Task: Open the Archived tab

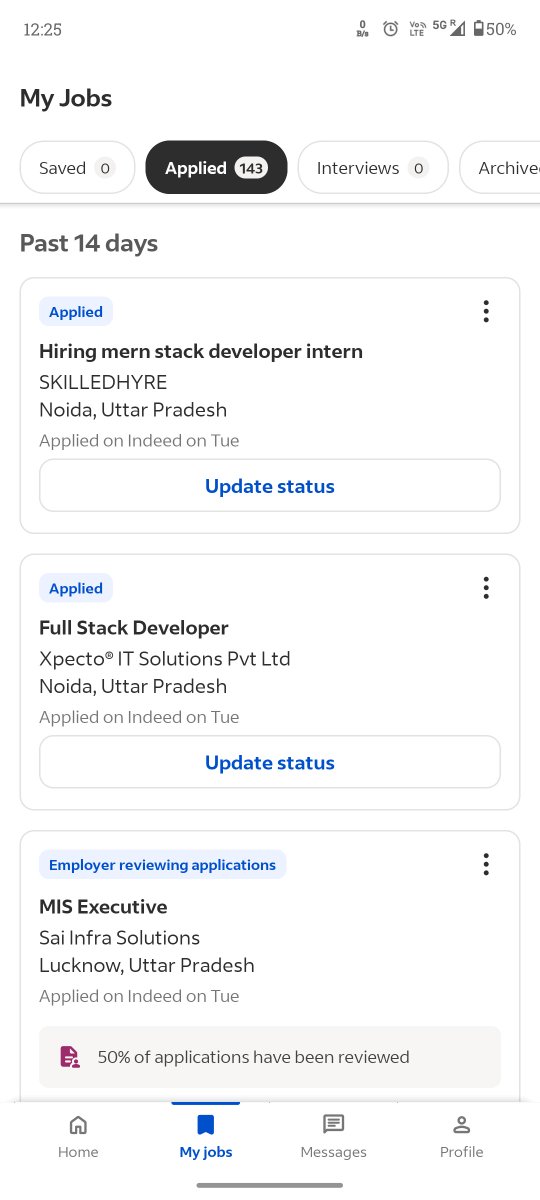Action: (500, 168)
